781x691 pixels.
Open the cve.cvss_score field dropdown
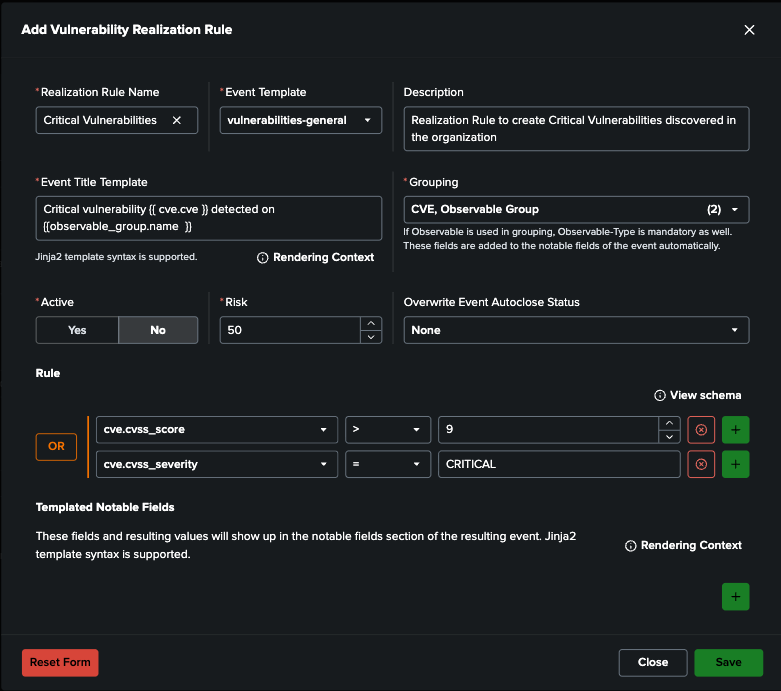[217, 429]
